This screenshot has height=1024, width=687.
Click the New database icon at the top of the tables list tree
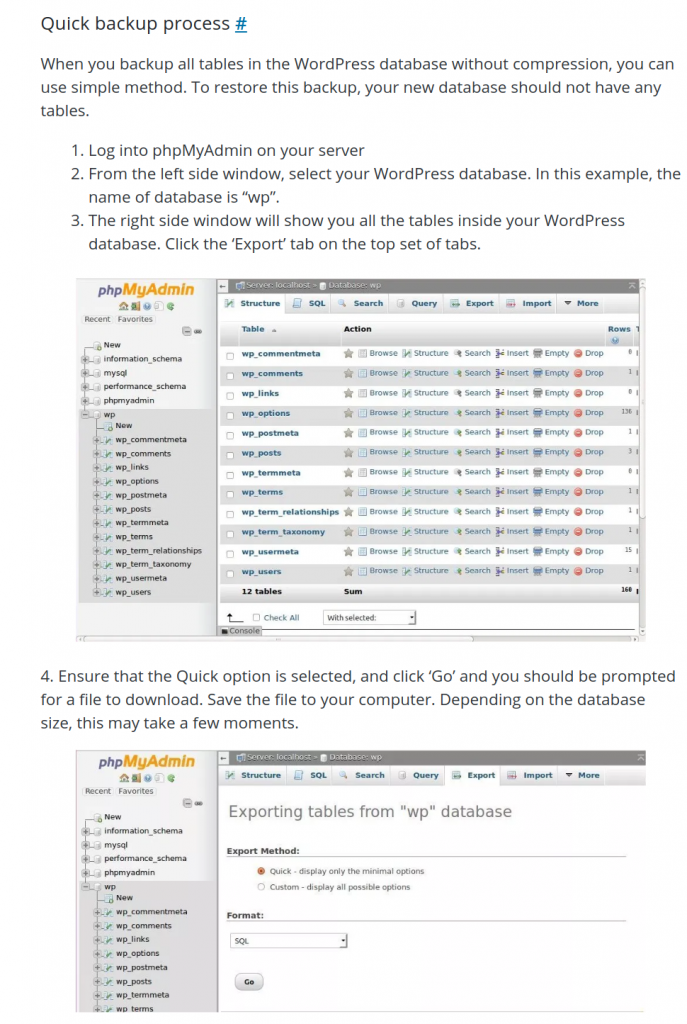[x=98, y=345]
